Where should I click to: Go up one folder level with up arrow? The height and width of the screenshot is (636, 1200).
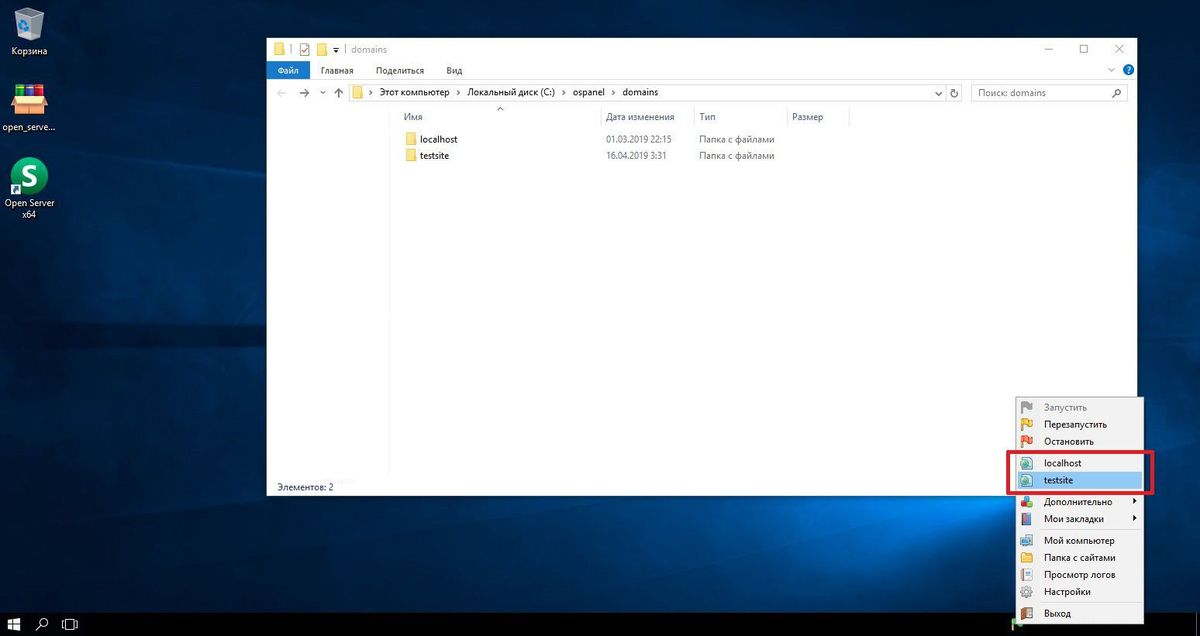pyautogui.click(x=339, y=92)
